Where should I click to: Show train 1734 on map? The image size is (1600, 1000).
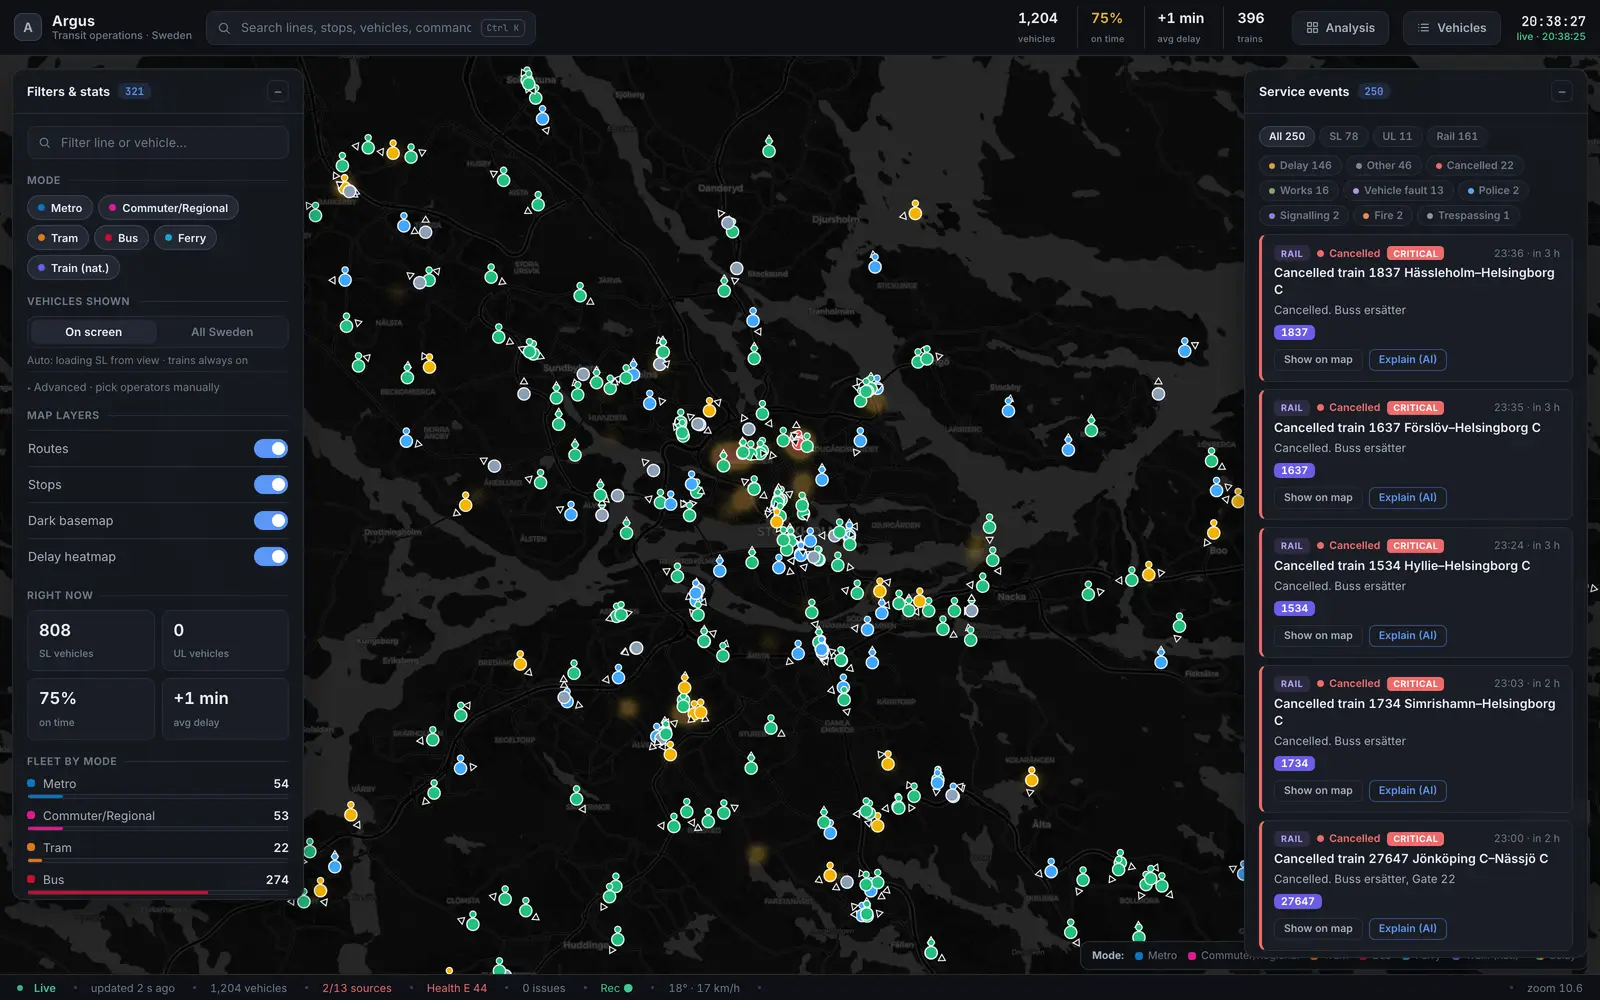click(x=1318, y=791)
